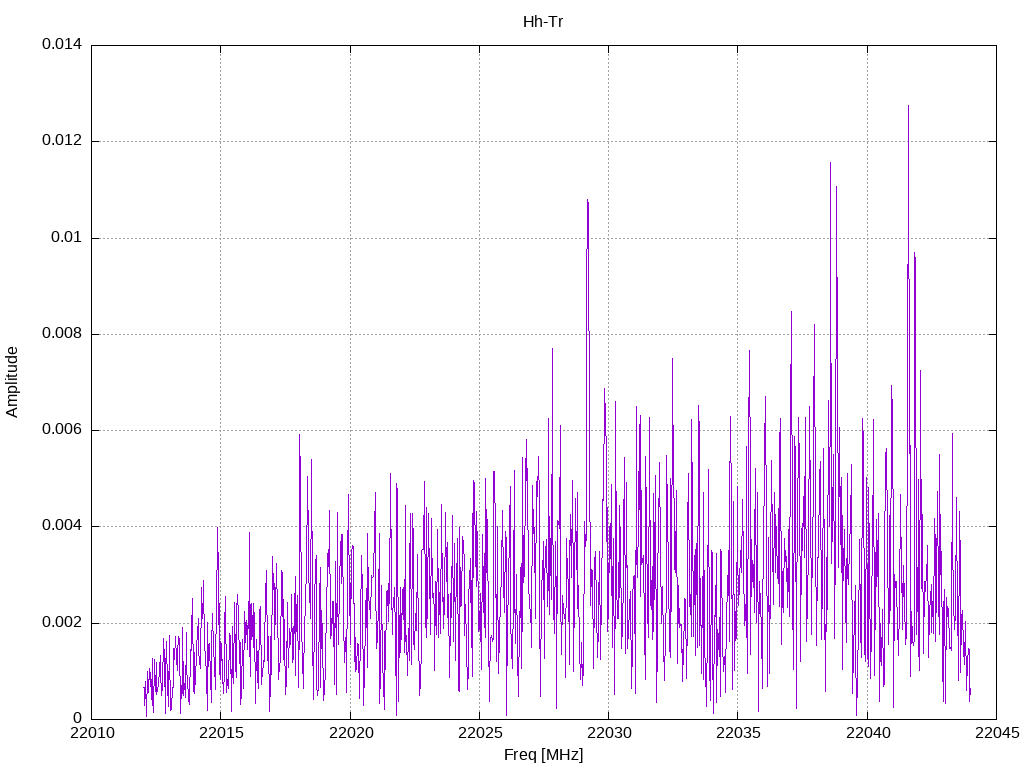Screen dimensions: 1024x768
Task: Click the Amplitude y-axis label
Action: coord(12,382)
